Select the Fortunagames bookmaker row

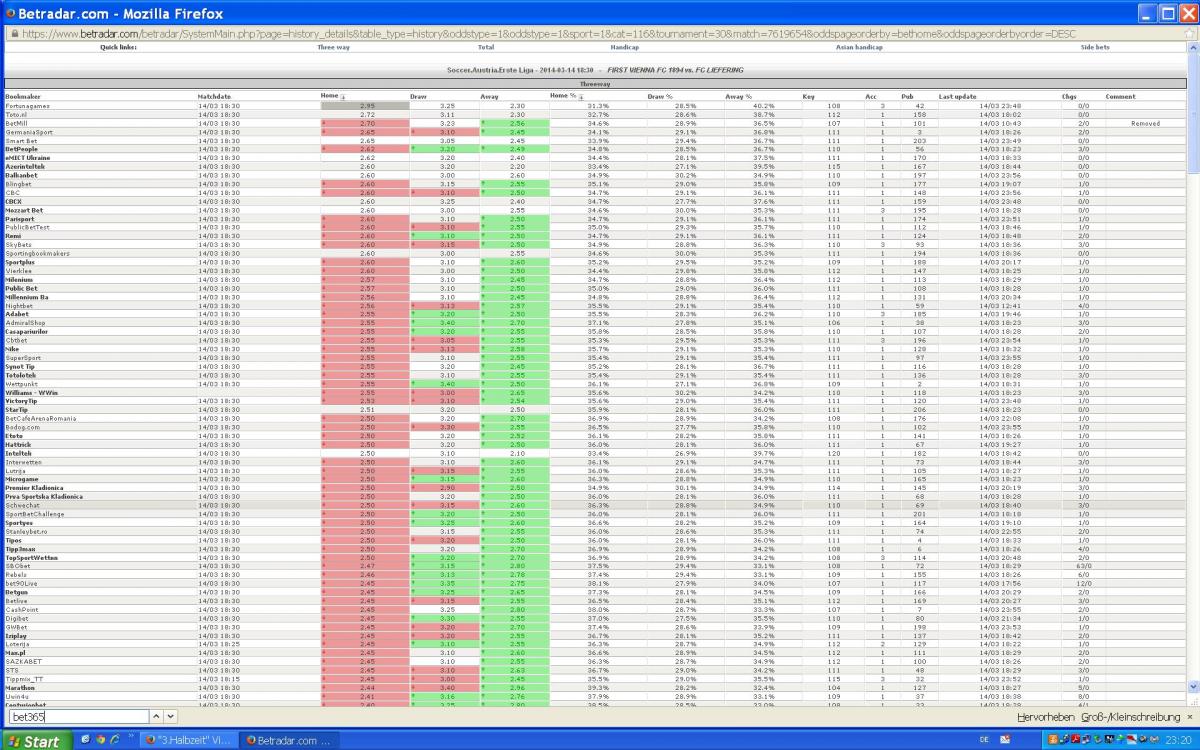click(x=595, y=106)
